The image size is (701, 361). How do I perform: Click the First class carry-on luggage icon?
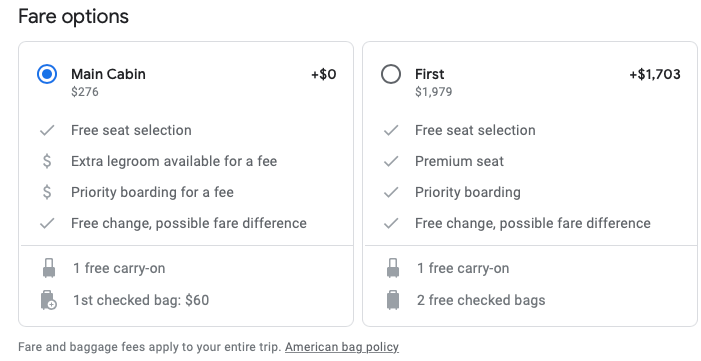pyautogui.click(x=393, y=268)
